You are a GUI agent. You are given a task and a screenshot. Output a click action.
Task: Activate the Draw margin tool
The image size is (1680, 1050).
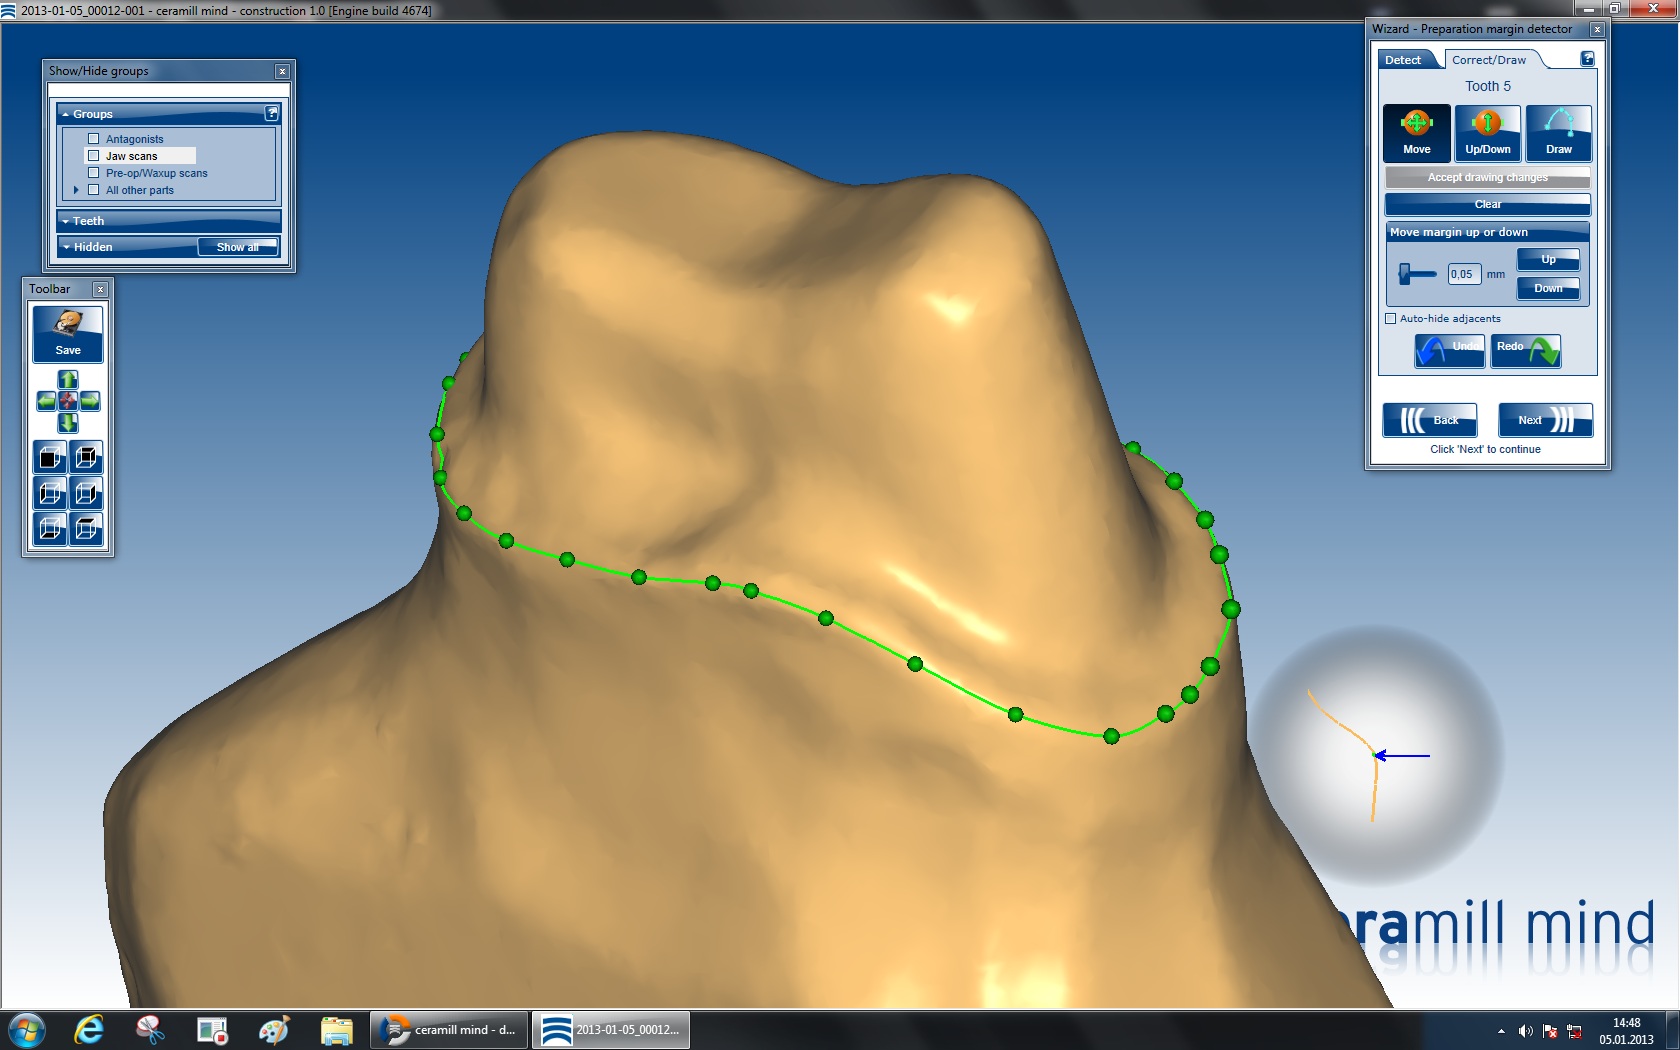(x=1559, y=133)
